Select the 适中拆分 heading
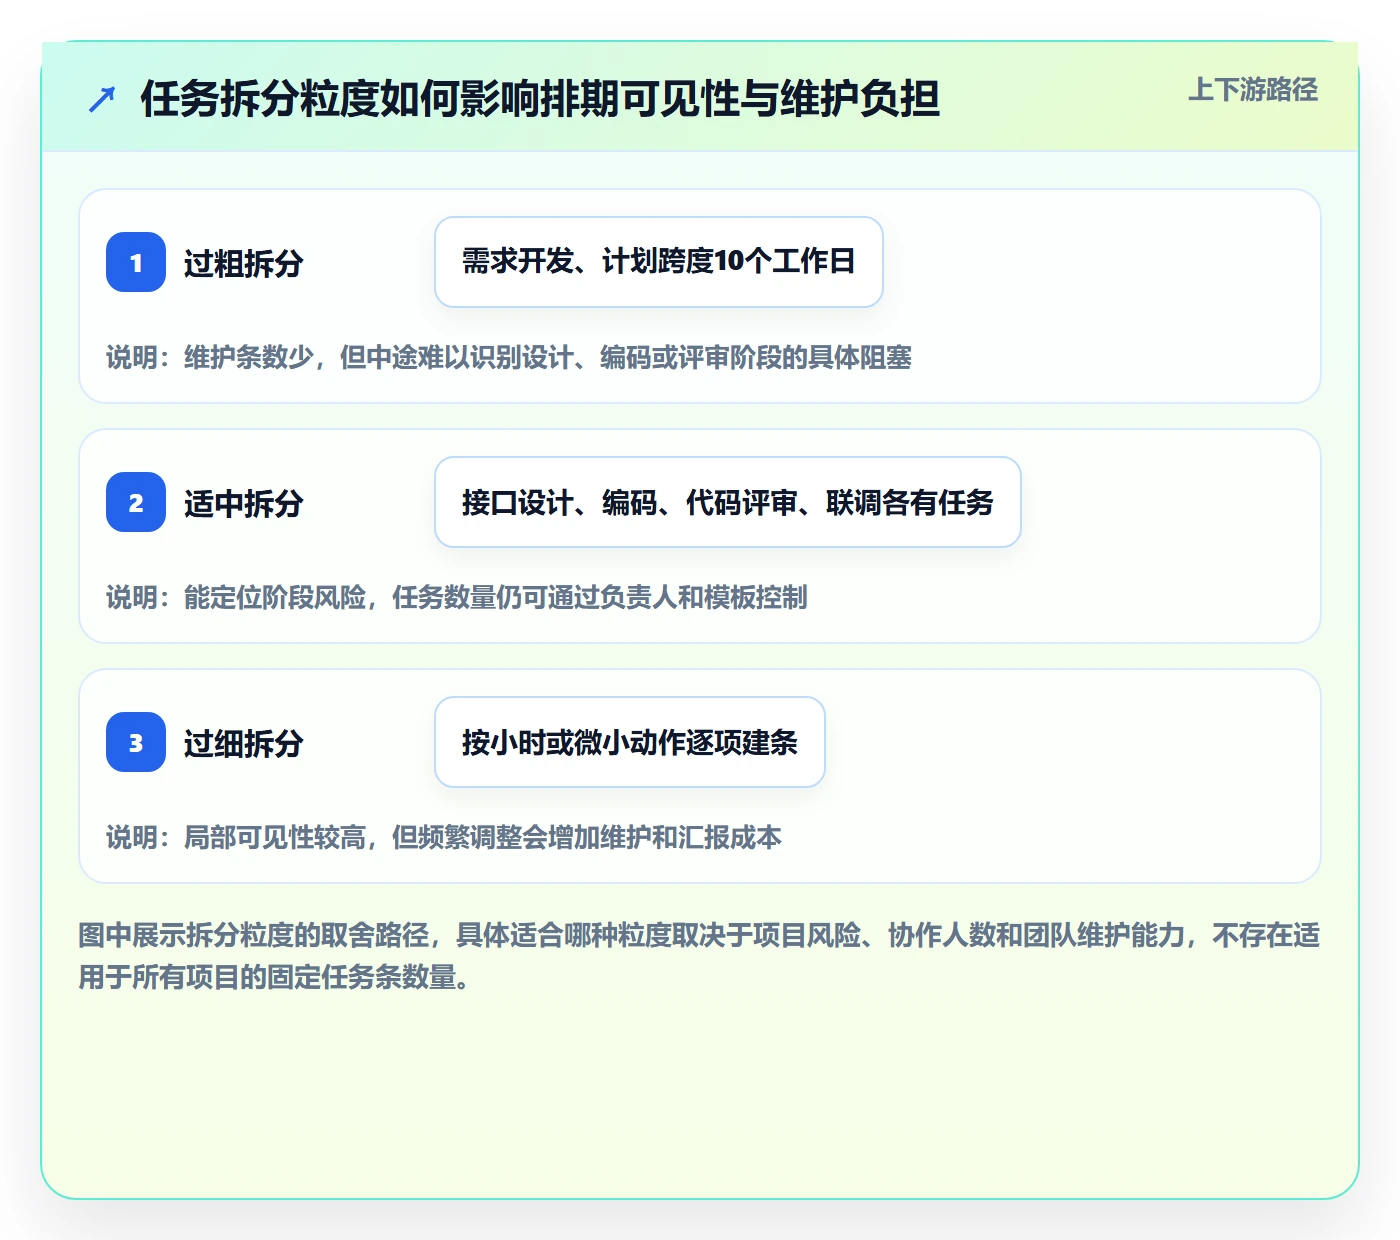Viewport: 1400px width, 1240px height. [x=243, y=503]
